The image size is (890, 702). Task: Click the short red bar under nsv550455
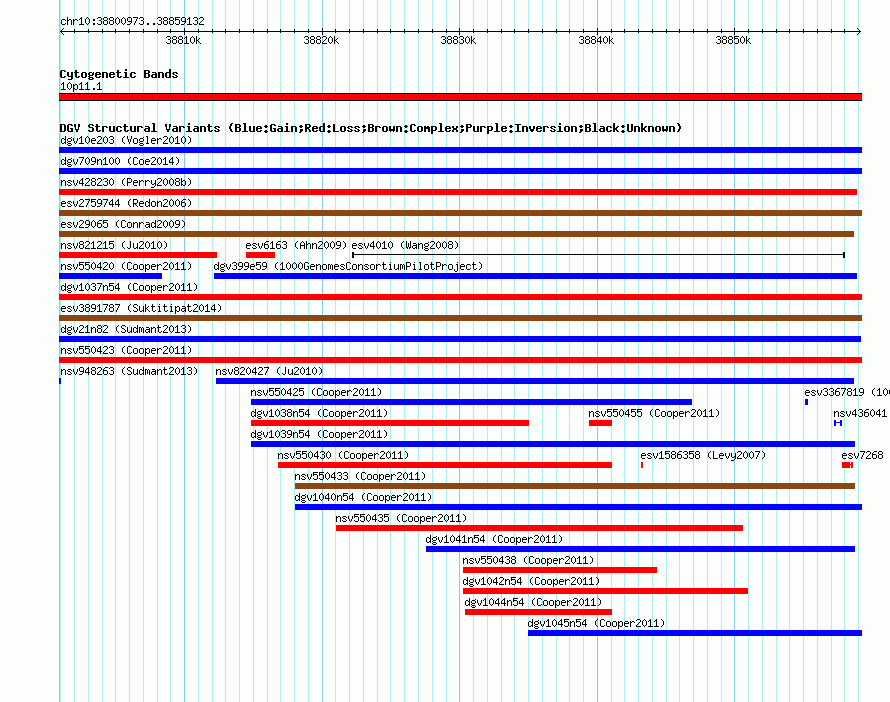(601, 423)
